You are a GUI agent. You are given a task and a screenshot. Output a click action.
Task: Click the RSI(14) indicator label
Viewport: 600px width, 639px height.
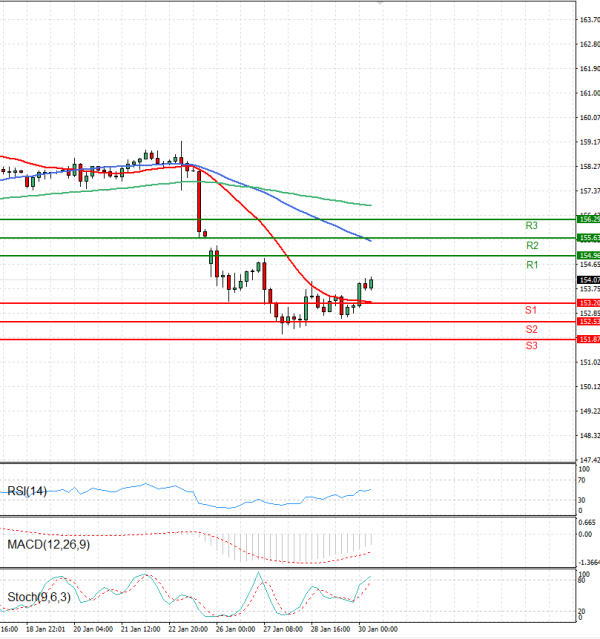(x=27, y=490)
